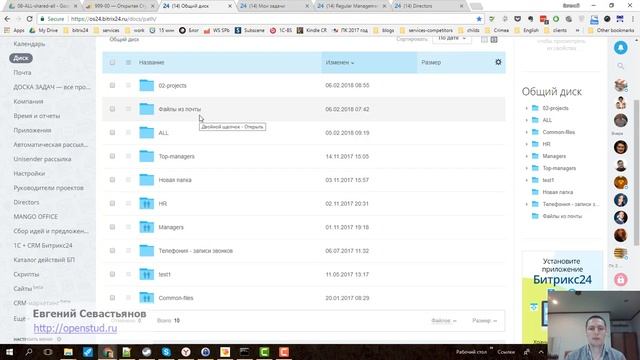Open MANGO OFFICE in left menu
The image size is (640, 360).
coord(36,217)
